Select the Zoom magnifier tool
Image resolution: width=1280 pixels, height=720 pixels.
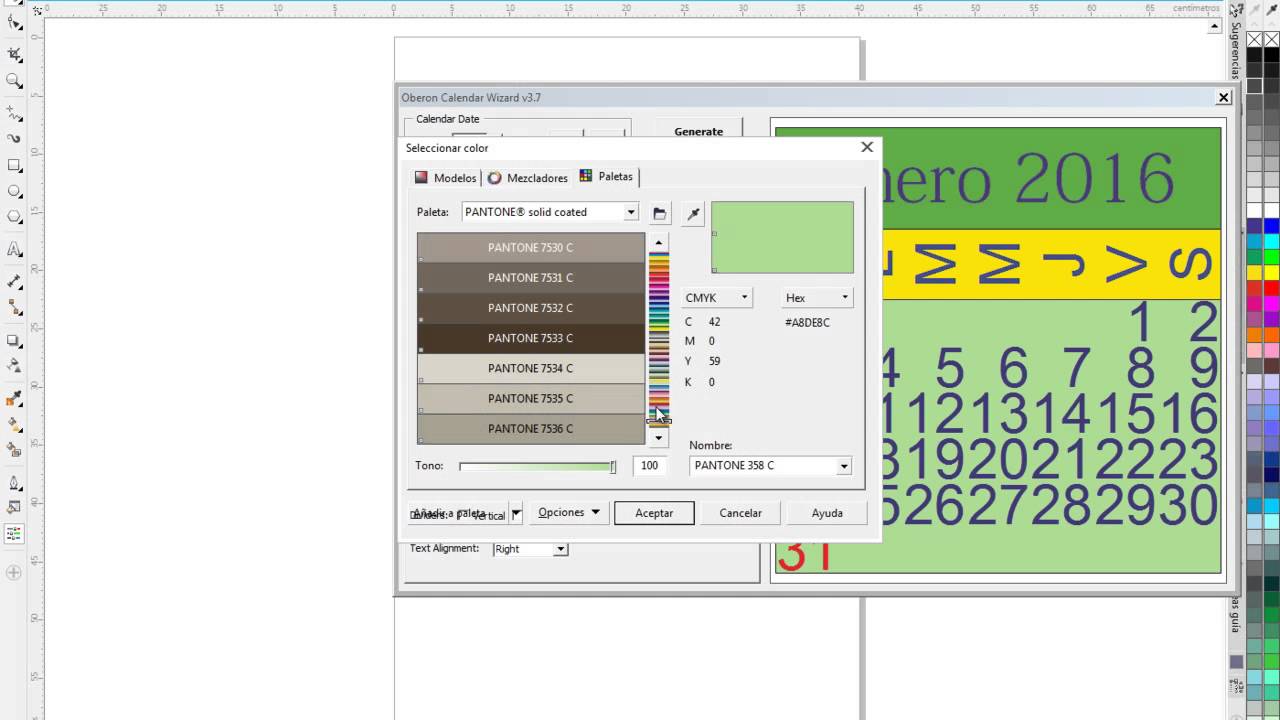[14, 81]
